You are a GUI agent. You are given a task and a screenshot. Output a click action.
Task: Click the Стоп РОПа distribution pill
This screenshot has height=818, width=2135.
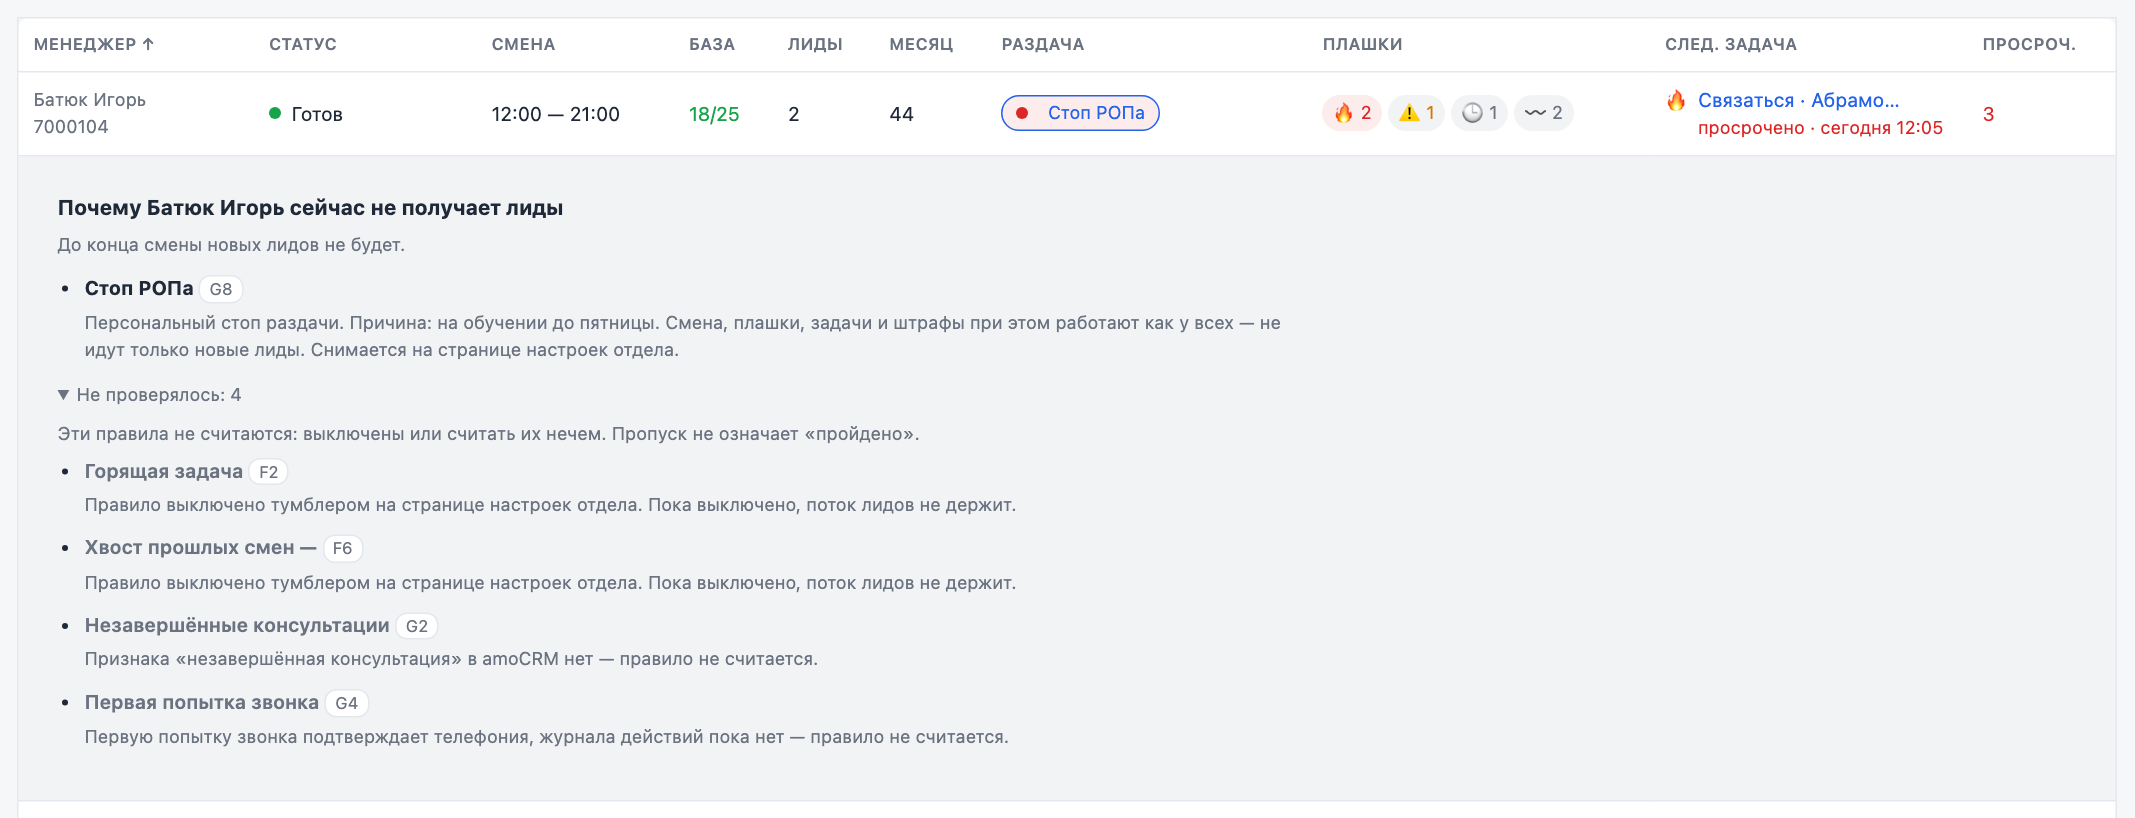click(1080, 113)
